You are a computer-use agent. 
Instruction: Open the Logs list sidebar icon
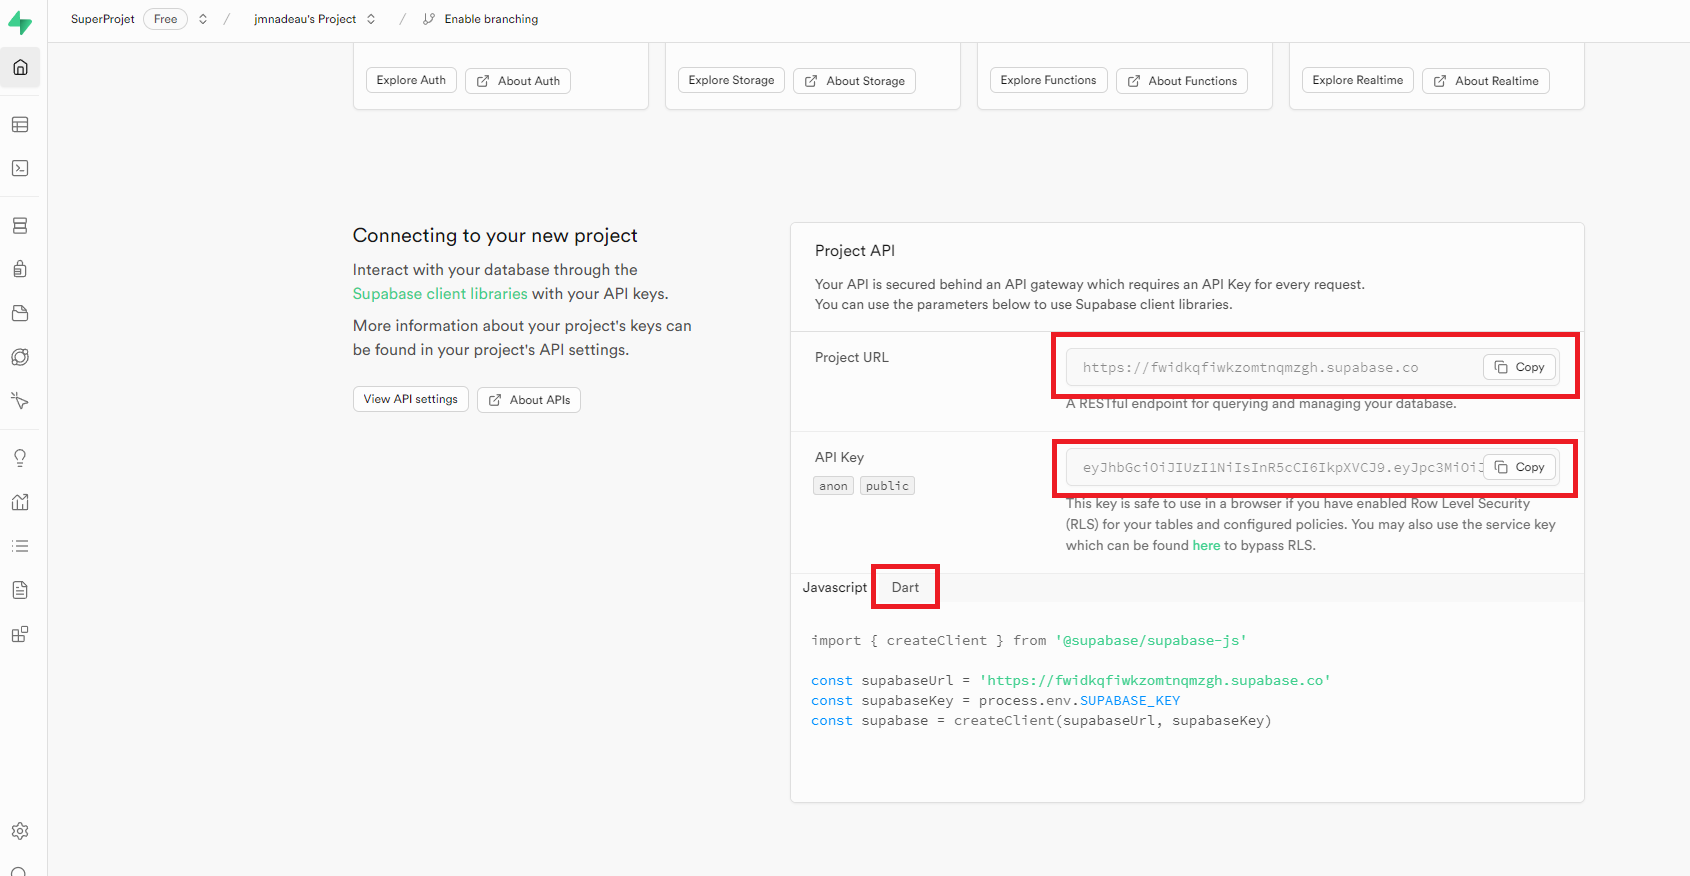tap(20, 546)
